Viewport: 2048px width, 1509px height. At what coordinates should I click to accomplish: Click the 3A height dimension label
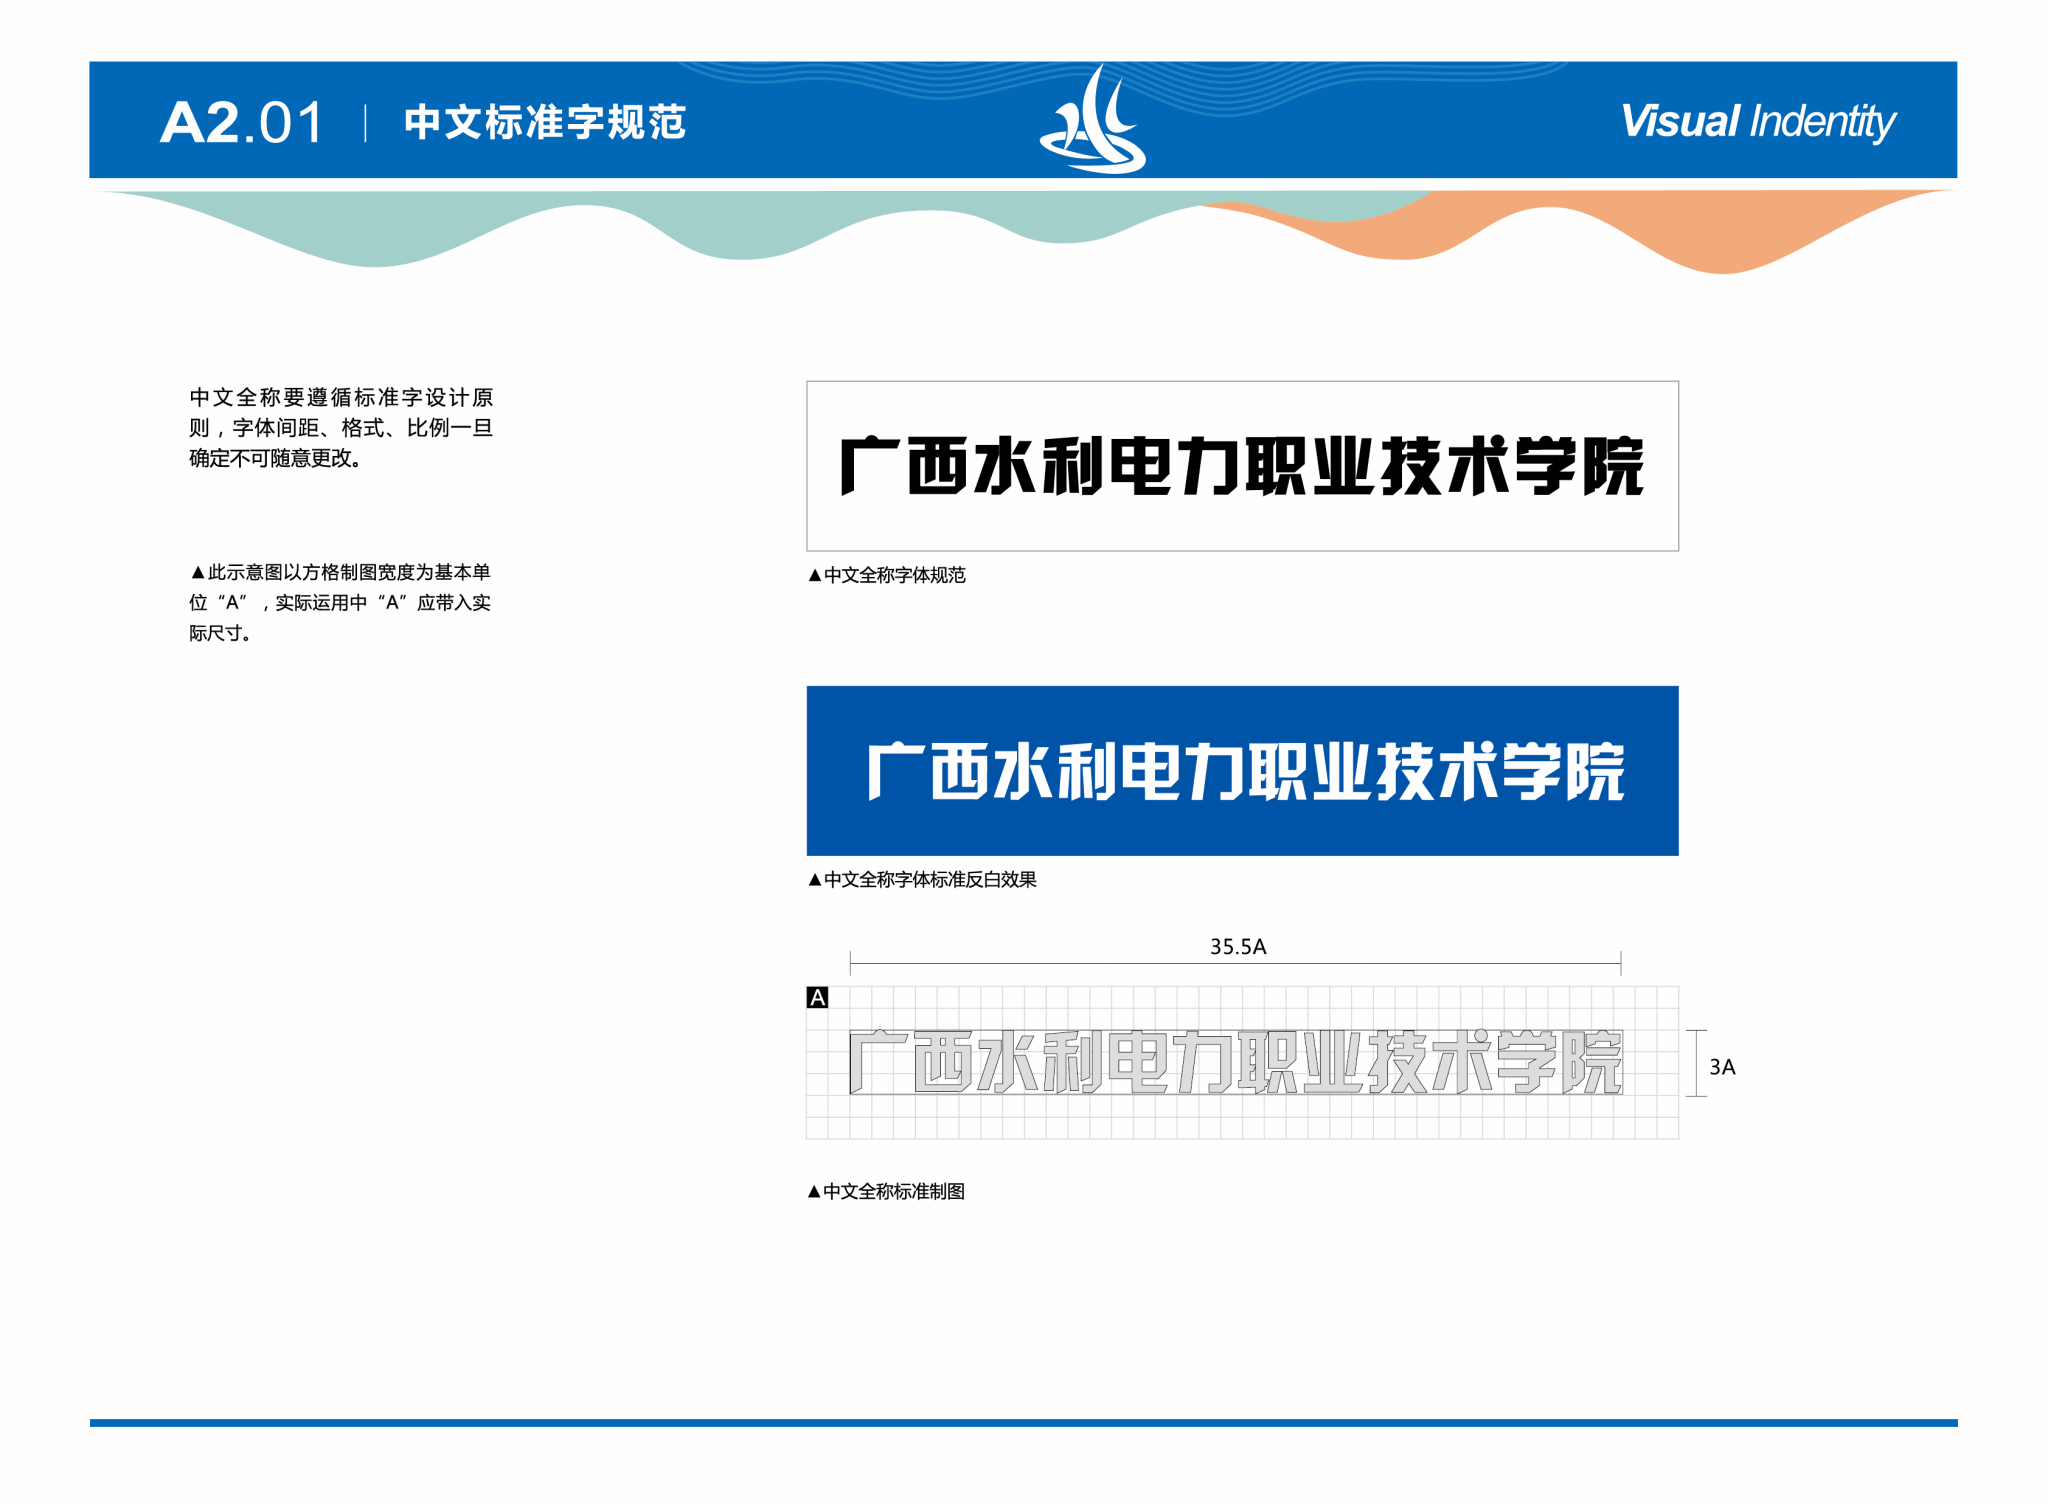(1721, 1067)
